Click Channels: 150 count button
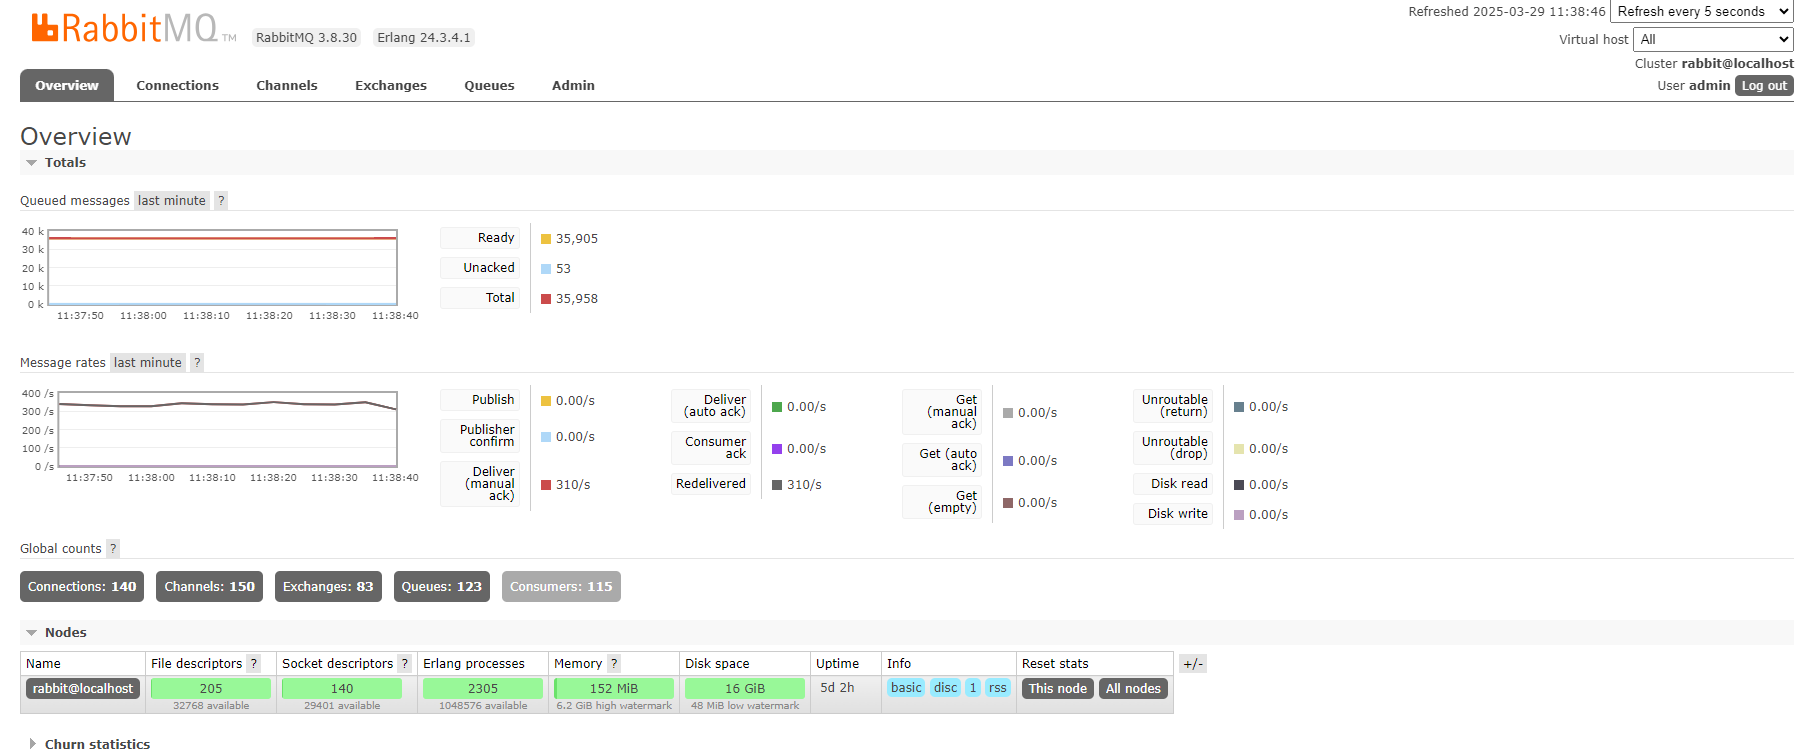The width and height of the screenshot is (1814, 752). click(x=209, y=586)
